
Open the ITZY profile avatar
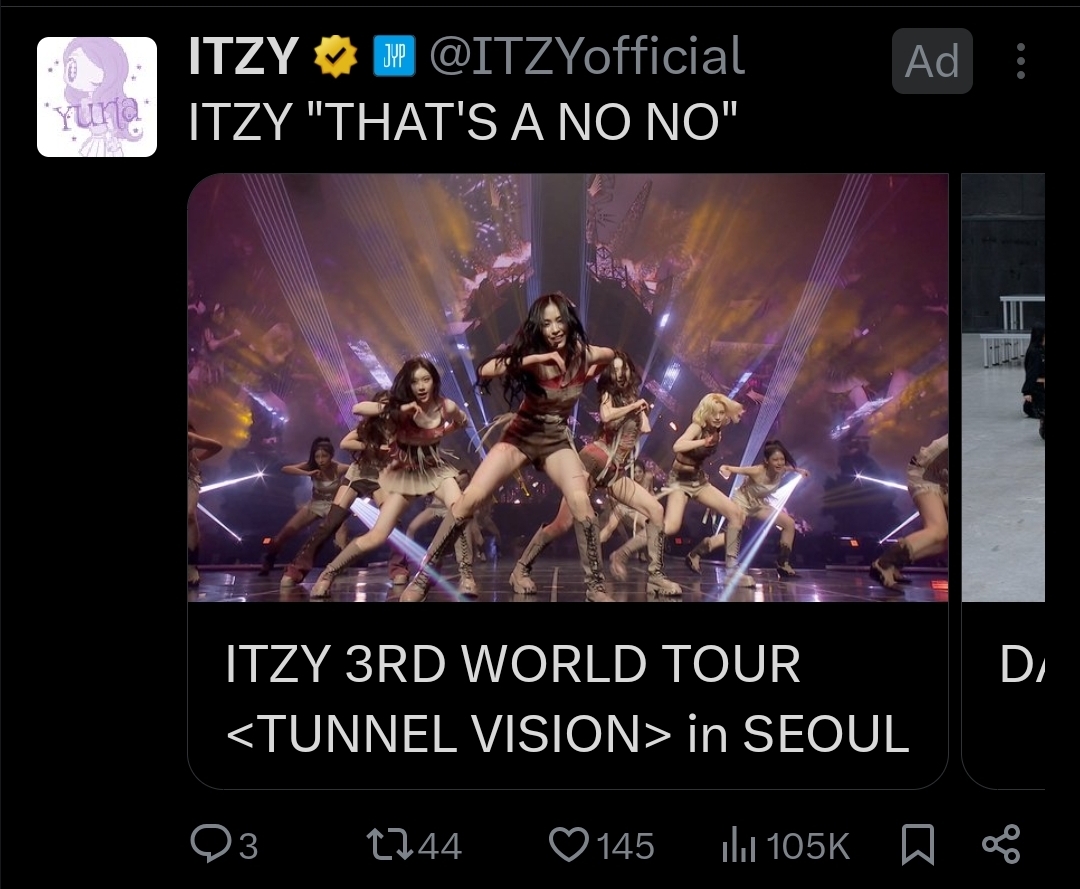pyautogui.click(x=97, y=97)
